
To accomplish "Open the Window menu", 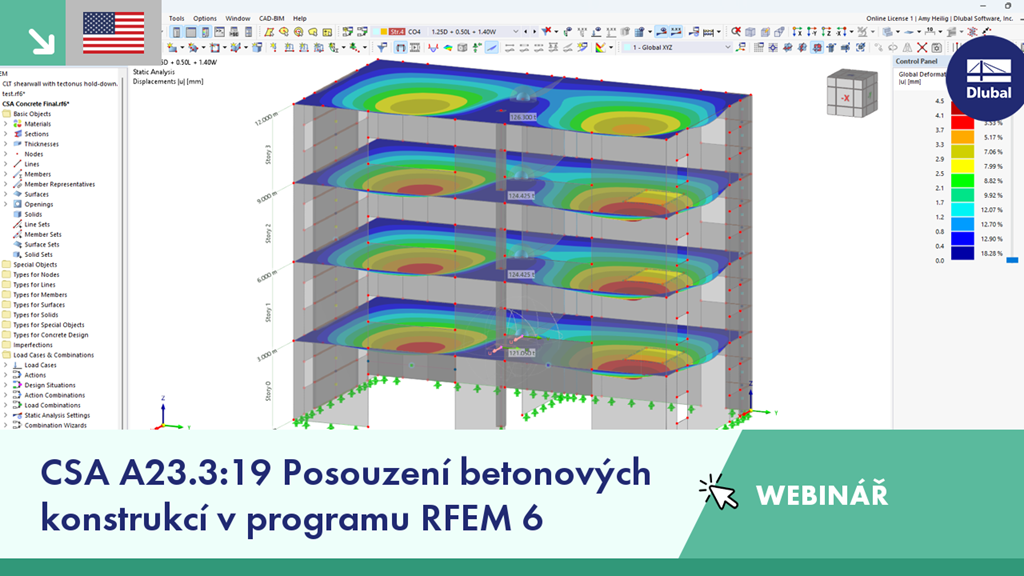I will coord(238,18).
